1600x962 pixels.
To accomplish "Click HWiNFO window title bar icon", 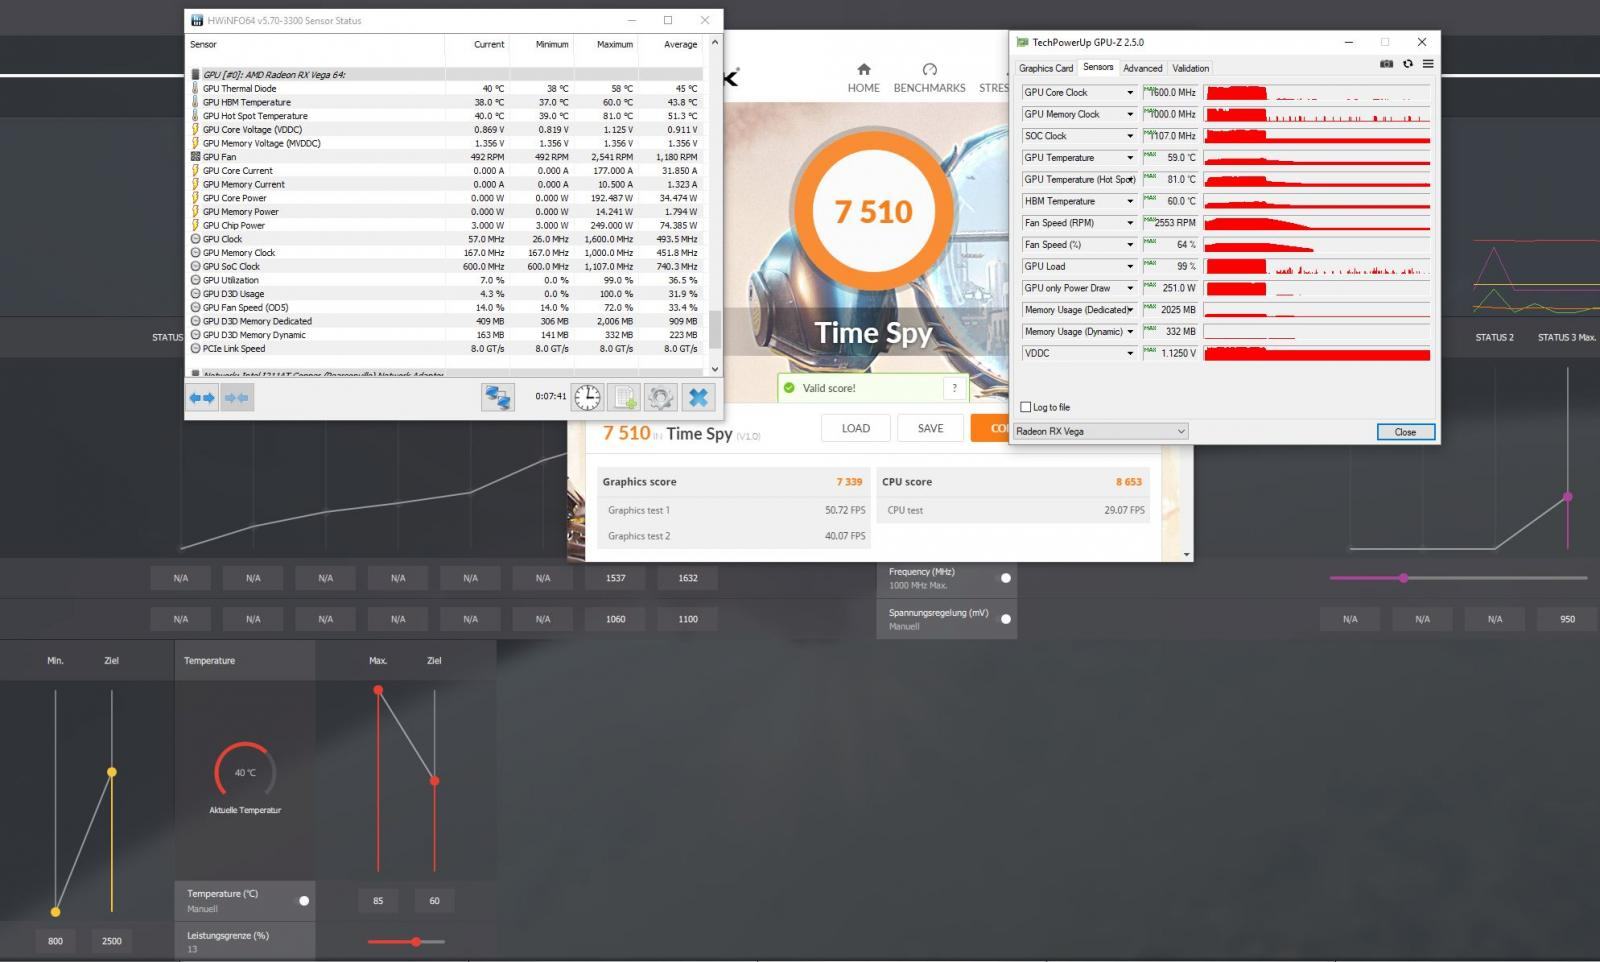I will 197,20.
